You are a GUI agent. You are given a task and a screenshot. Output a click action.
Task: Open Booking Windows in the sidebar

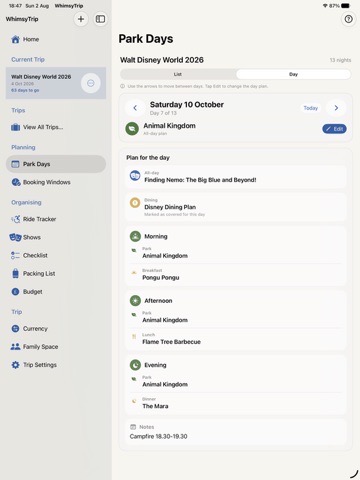click(56, 182)
